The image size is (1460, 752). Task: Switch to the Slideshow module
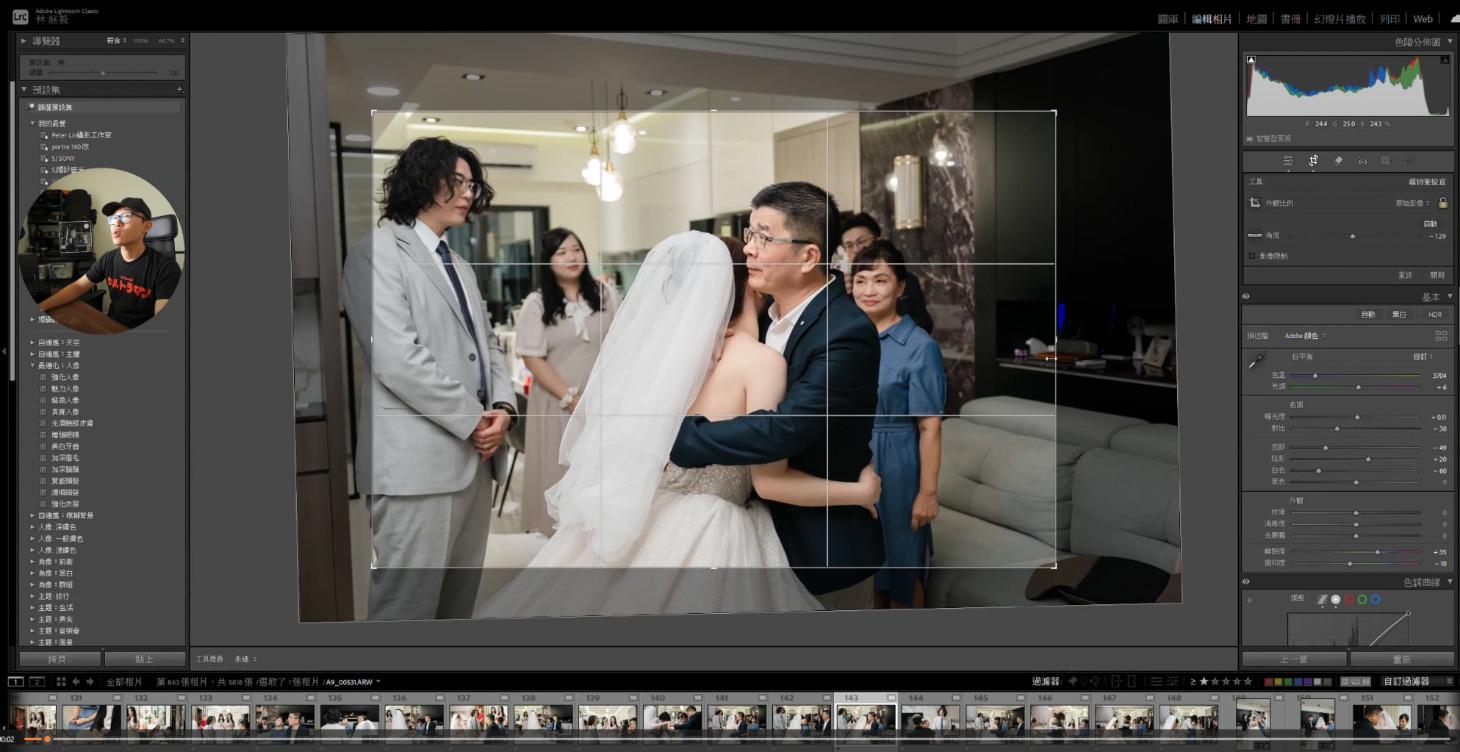click(1340, 19)
